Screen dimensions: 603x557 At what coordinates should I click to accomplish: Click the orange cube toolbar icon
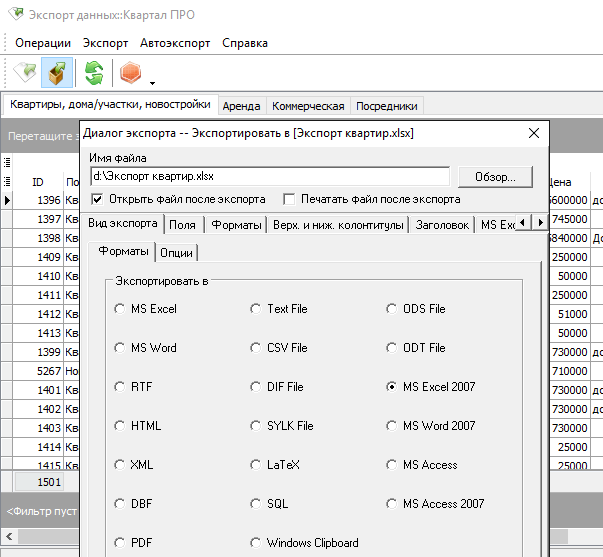coord(130,73)
